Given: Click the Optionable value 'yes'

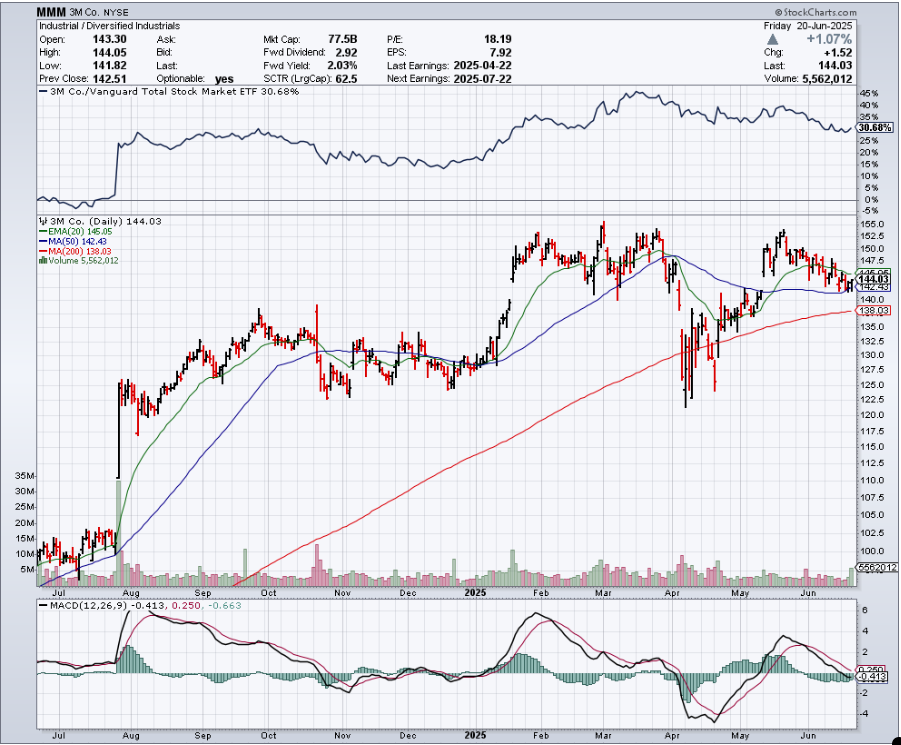Looking at the screenshot, I should point(224,79).
